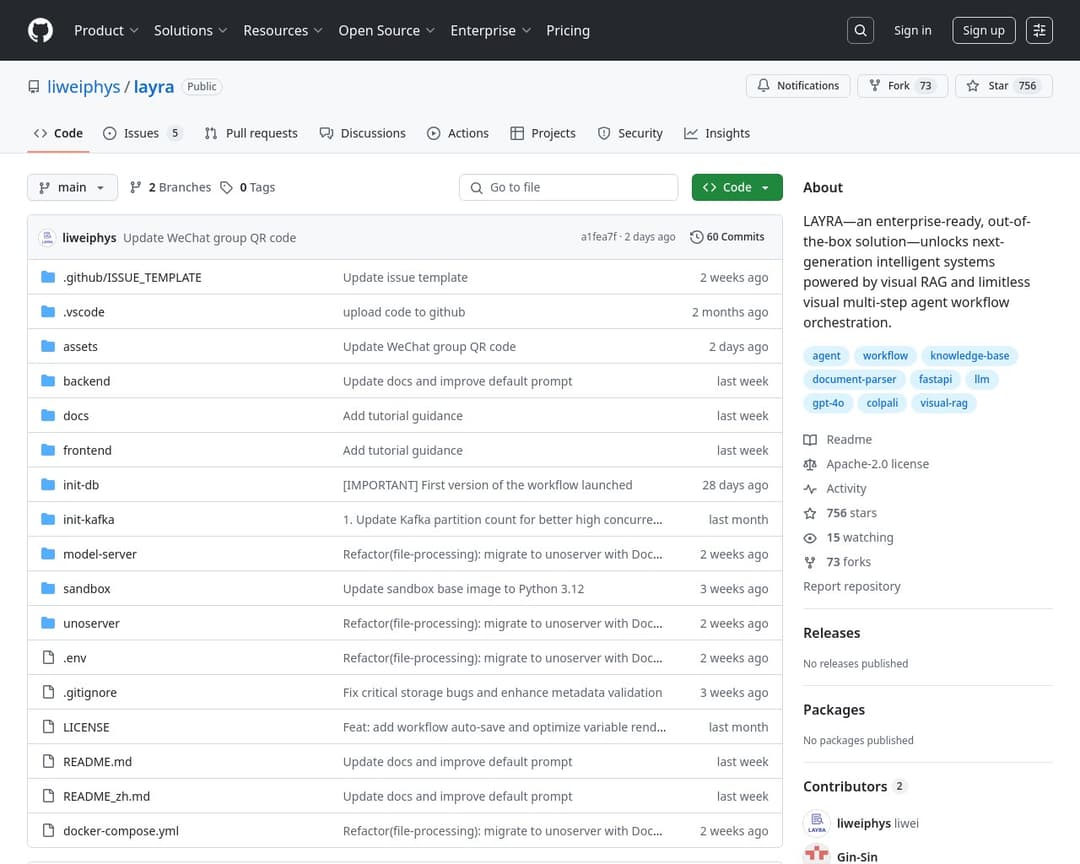The image size is (1080, 864).
Task: Click the Activity pulse icon
Action: coord(810,488)
